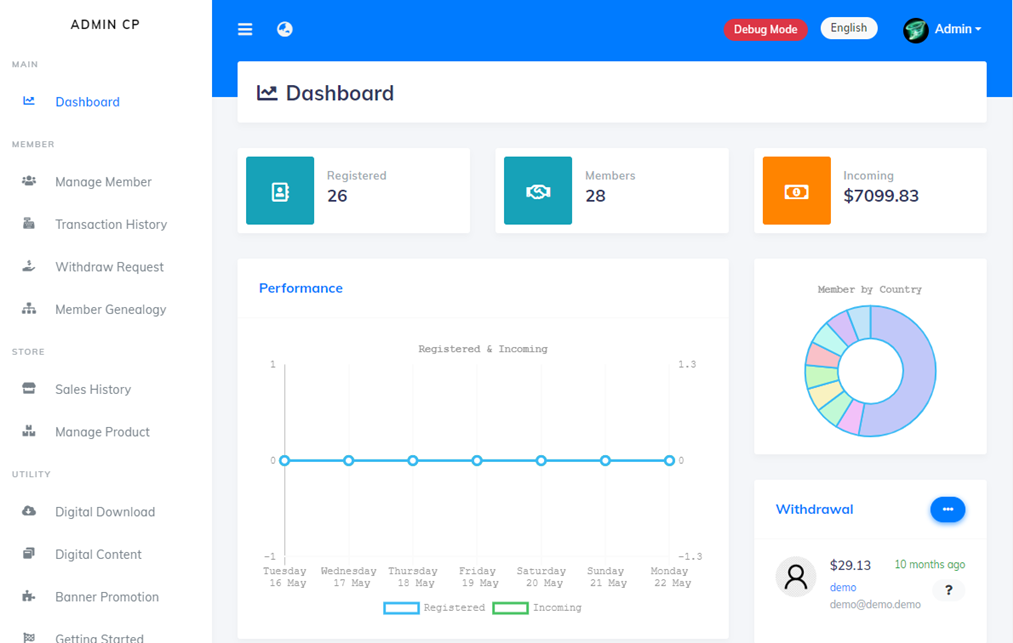Open the English language selector
The height and width of the screenshot is (643, 1013).
click(848, 28)
